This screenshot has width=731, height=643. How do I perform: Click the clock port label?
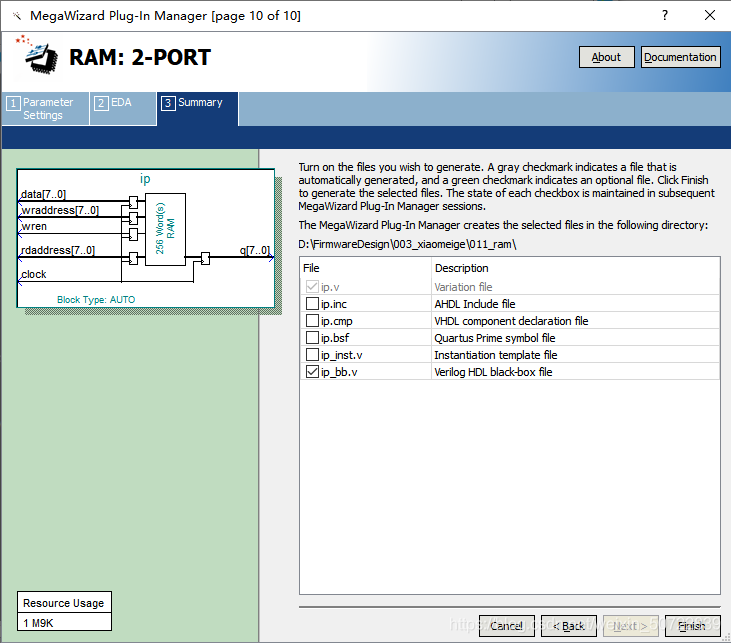point(34,274)
